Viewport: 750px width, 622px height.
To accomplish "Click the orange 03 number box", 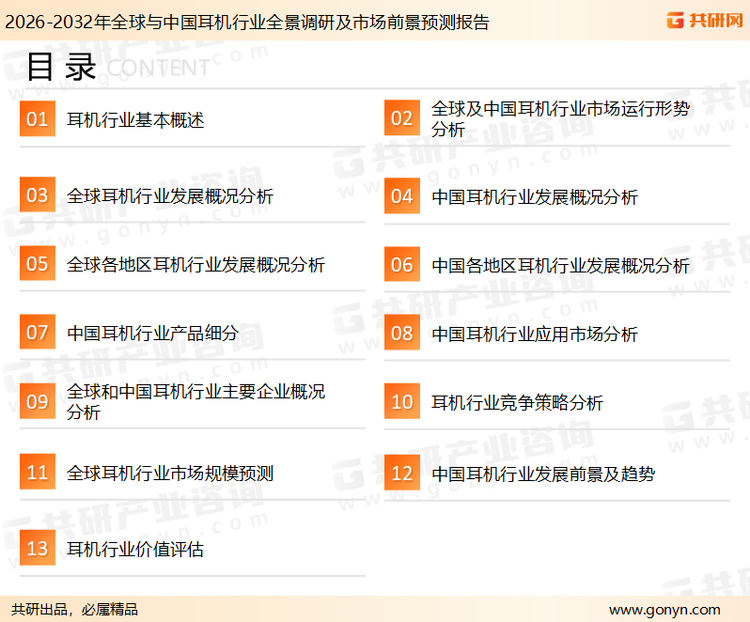I will click(37, 195).
